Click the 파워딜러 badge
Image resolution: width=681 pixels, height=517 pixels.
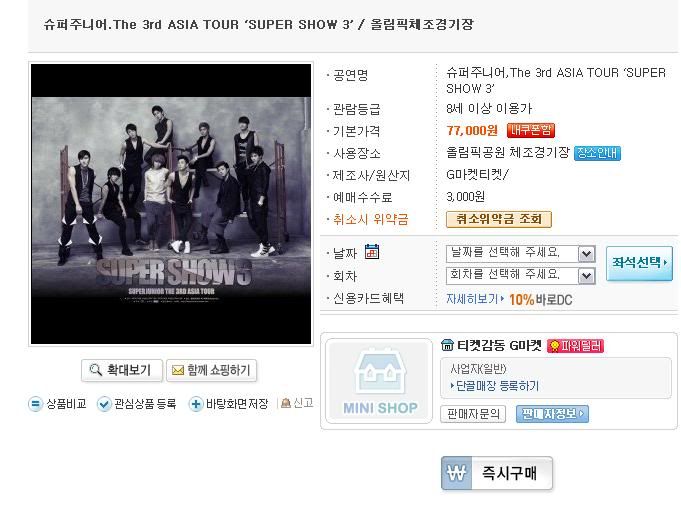(x=575, y=346)
